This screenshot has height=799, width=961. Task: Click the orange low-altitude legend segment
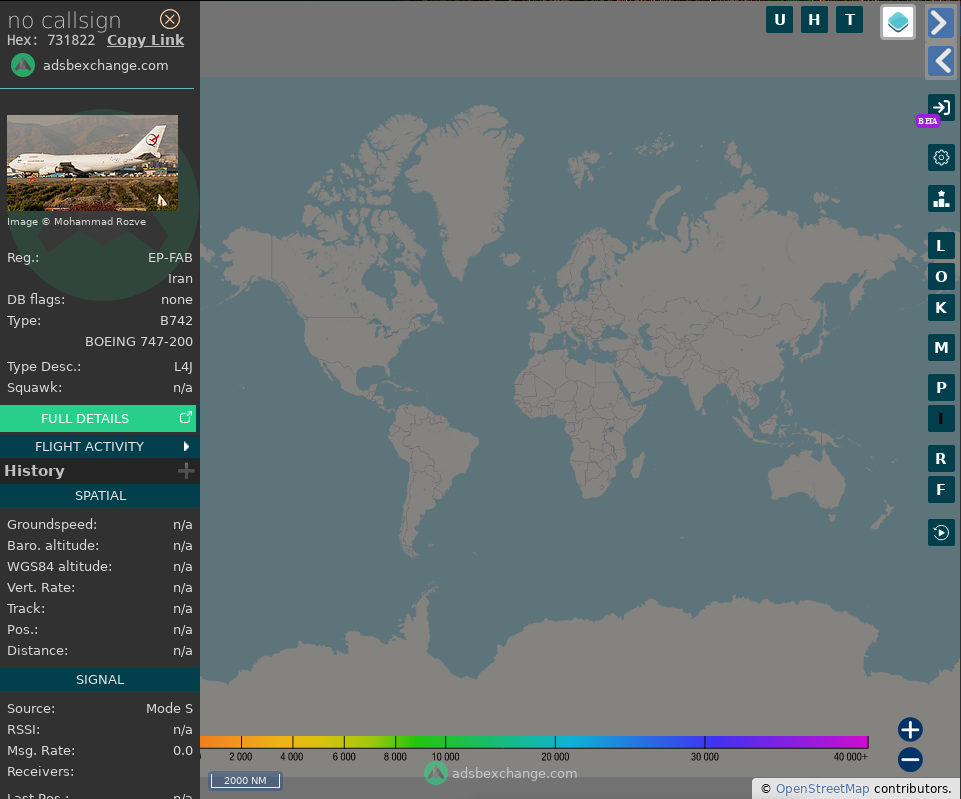click(221, 742)
